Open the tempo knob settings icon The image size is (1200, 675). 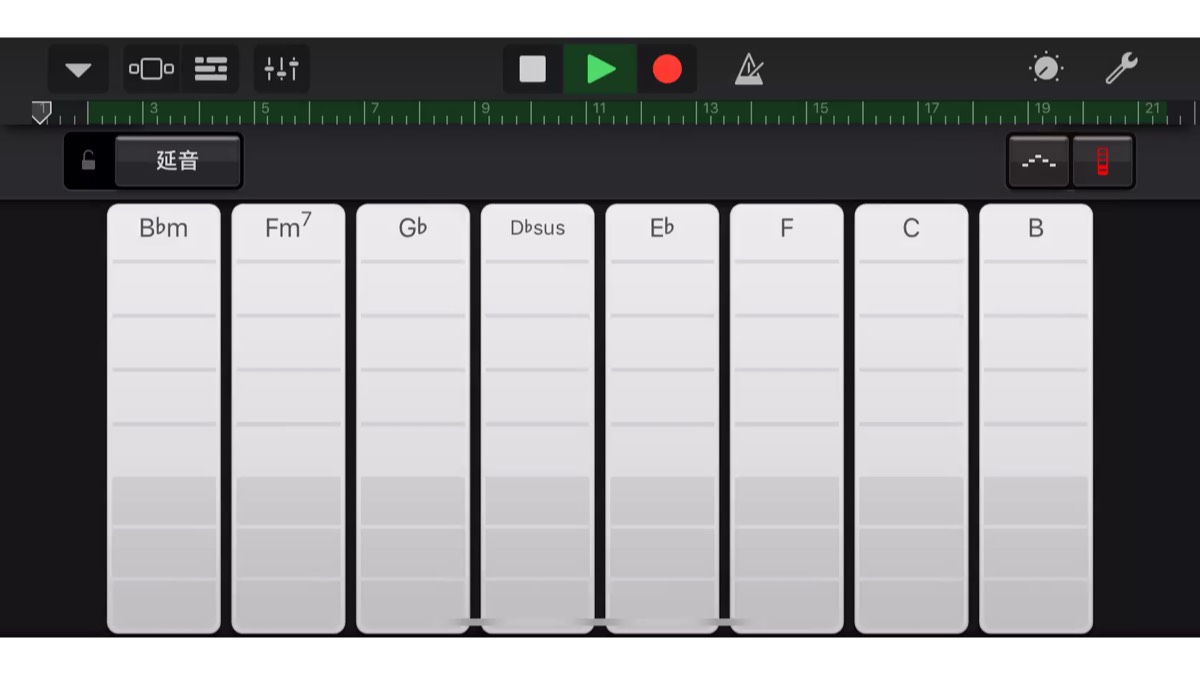click(x=1046, y=69)
